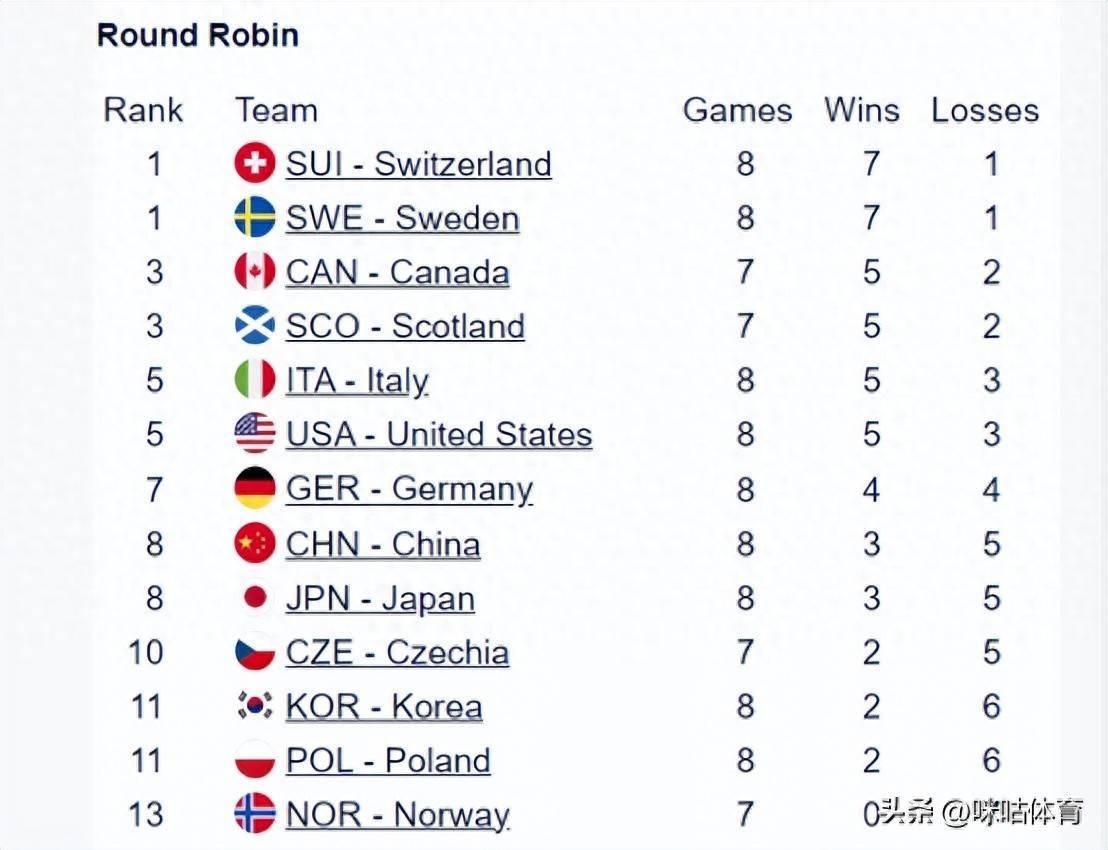The image size is (1108, 850).
Task: Follow the CAN - Canada link
Action: pos(397,272)
